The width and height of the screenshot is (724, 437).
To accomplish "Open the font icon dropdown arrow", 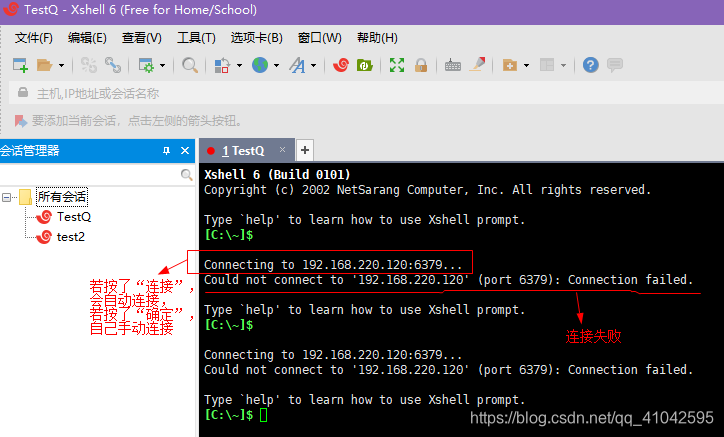I will point(313,66).
